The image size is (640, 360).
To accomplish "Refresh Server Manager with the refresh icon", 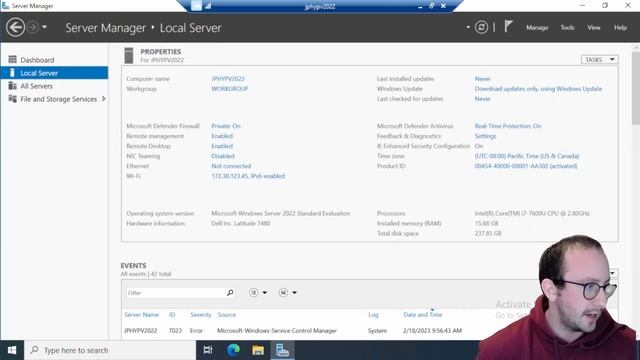I will point(481,27).
